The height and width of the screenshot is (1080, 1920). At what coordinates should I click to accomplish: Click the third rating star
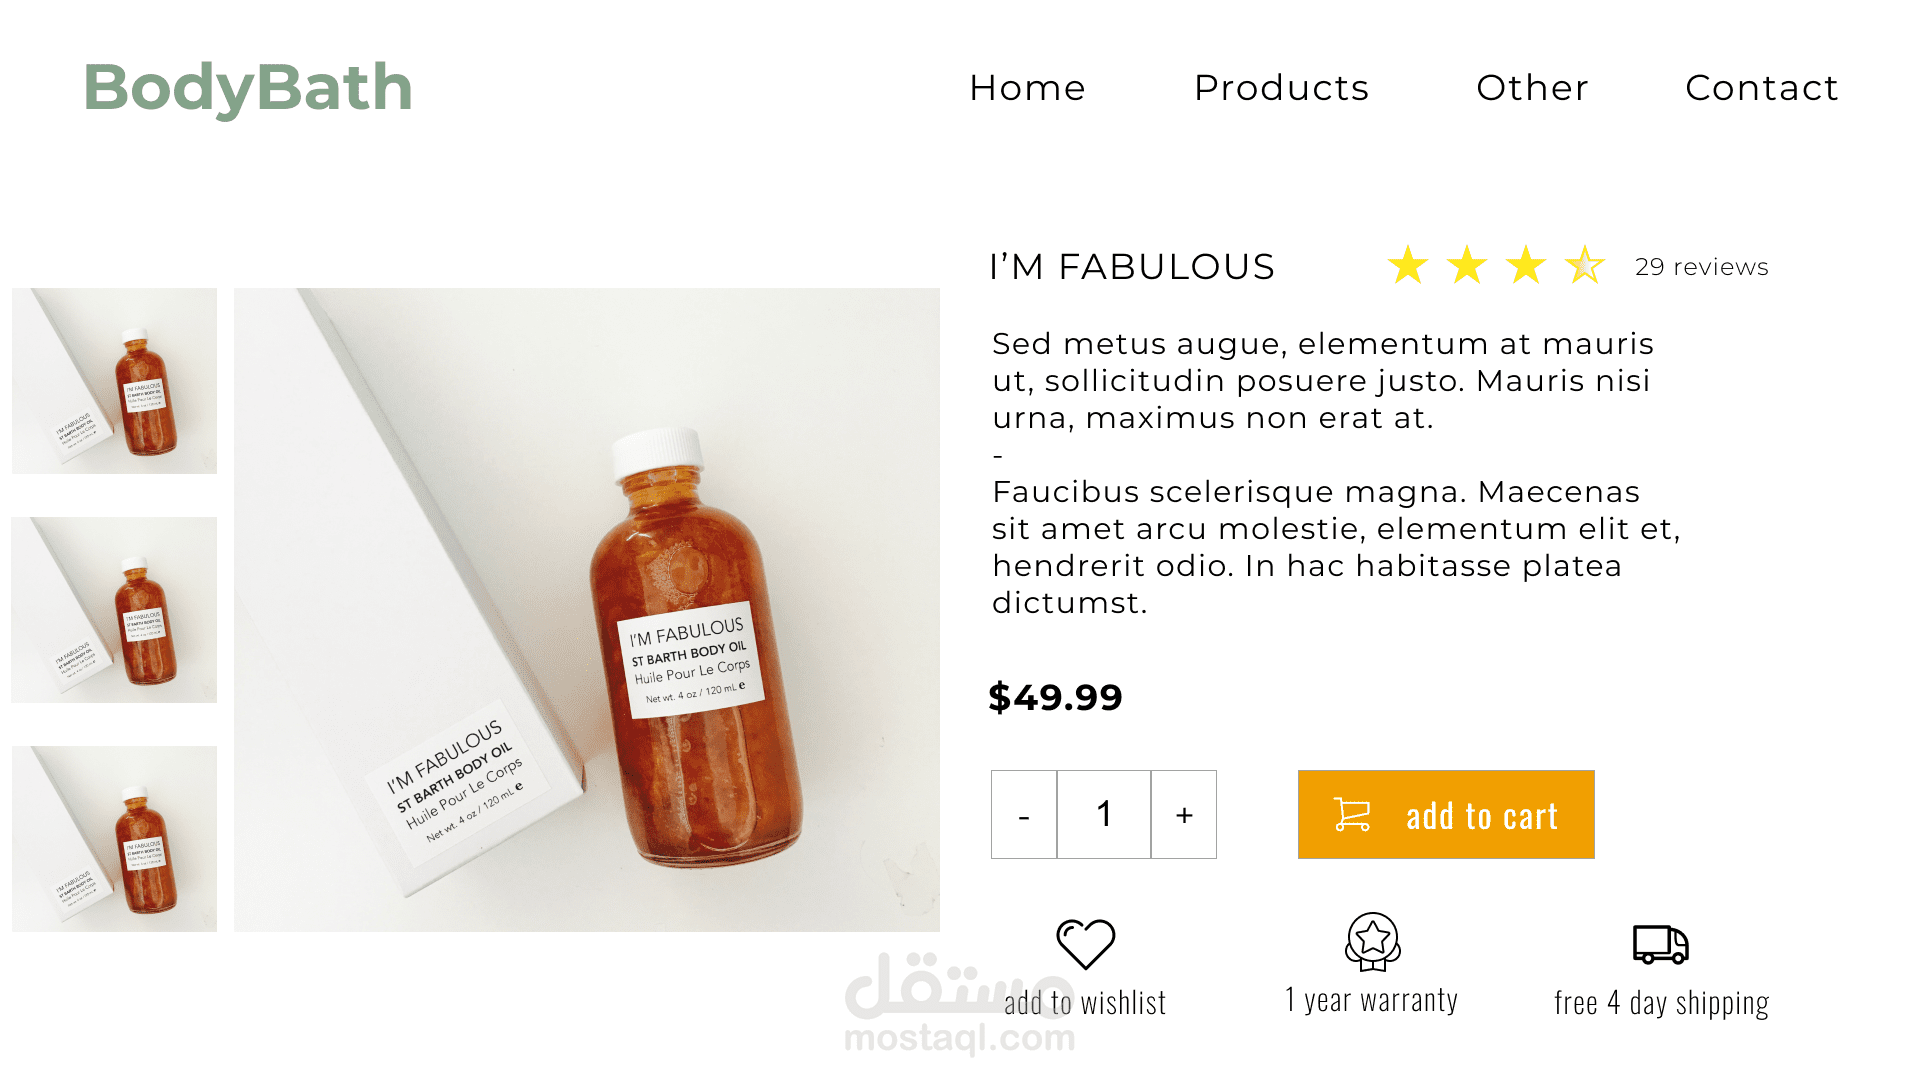(1526, 265)
